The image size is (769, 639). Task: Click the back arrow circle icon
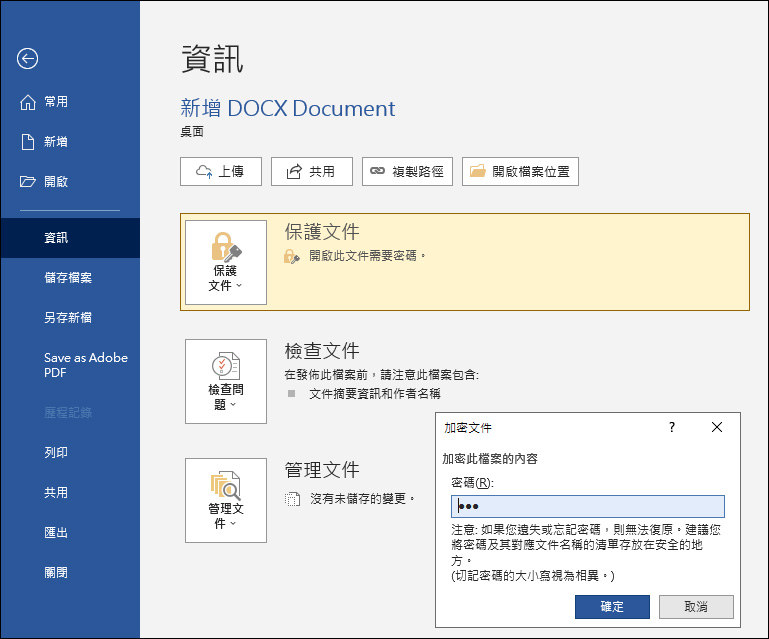coord(27,59)
